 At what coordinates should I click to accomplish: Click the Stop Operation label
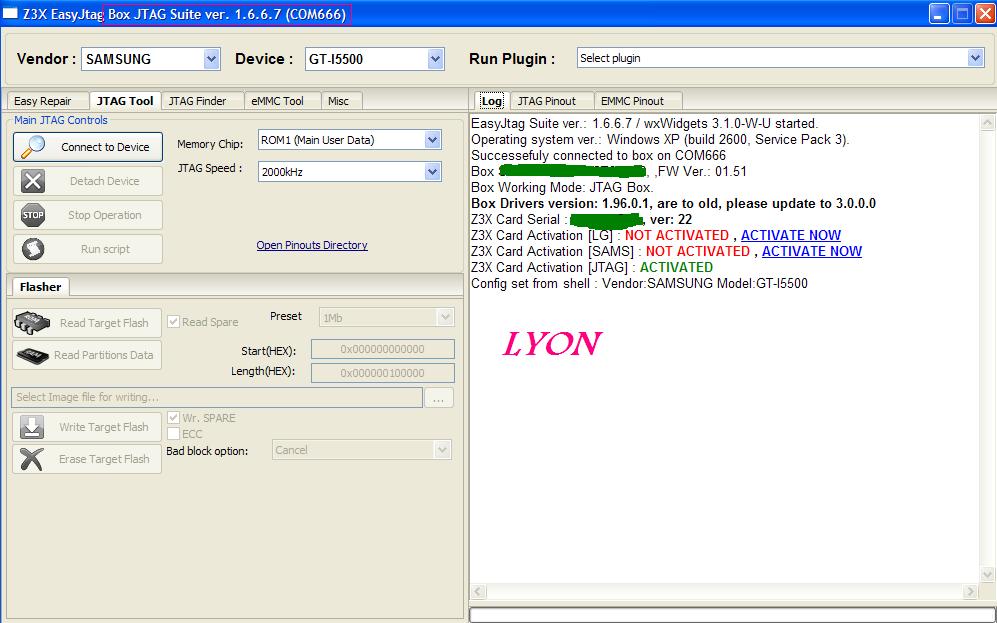pyautogui.click(x=105, y=215)
